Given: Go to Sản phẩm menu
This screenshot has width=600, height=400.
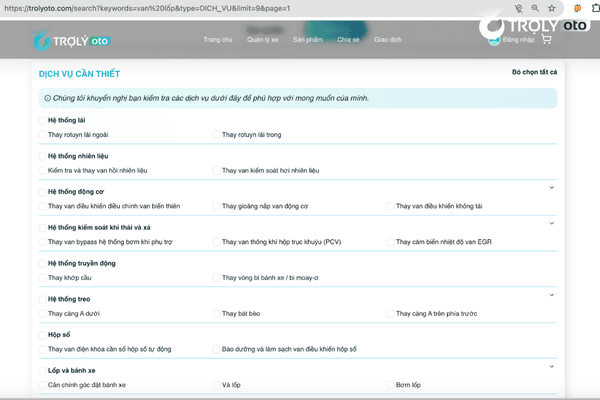Looking at the screenshot, I should pyautogui.click(x=308, y=39).
